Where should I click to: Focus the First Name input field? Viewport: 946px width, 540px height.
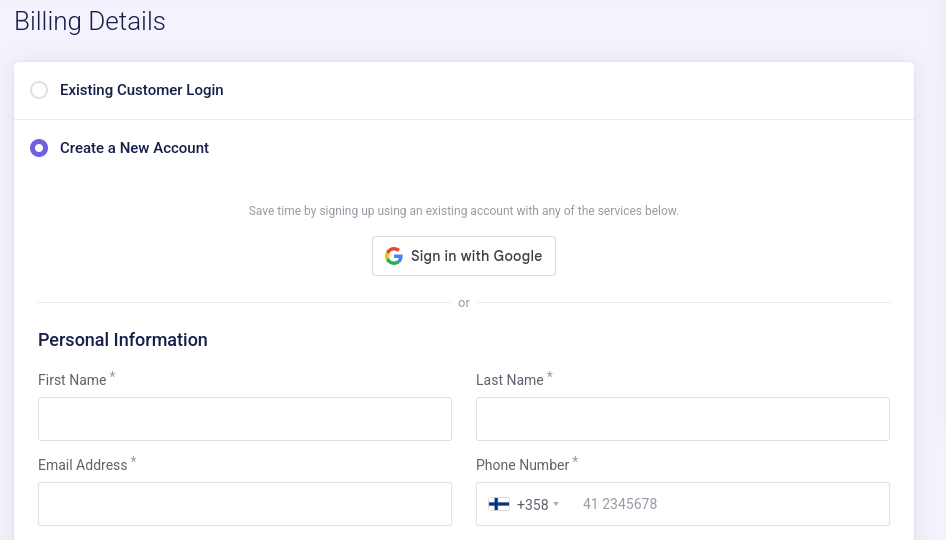coord(245,419)
